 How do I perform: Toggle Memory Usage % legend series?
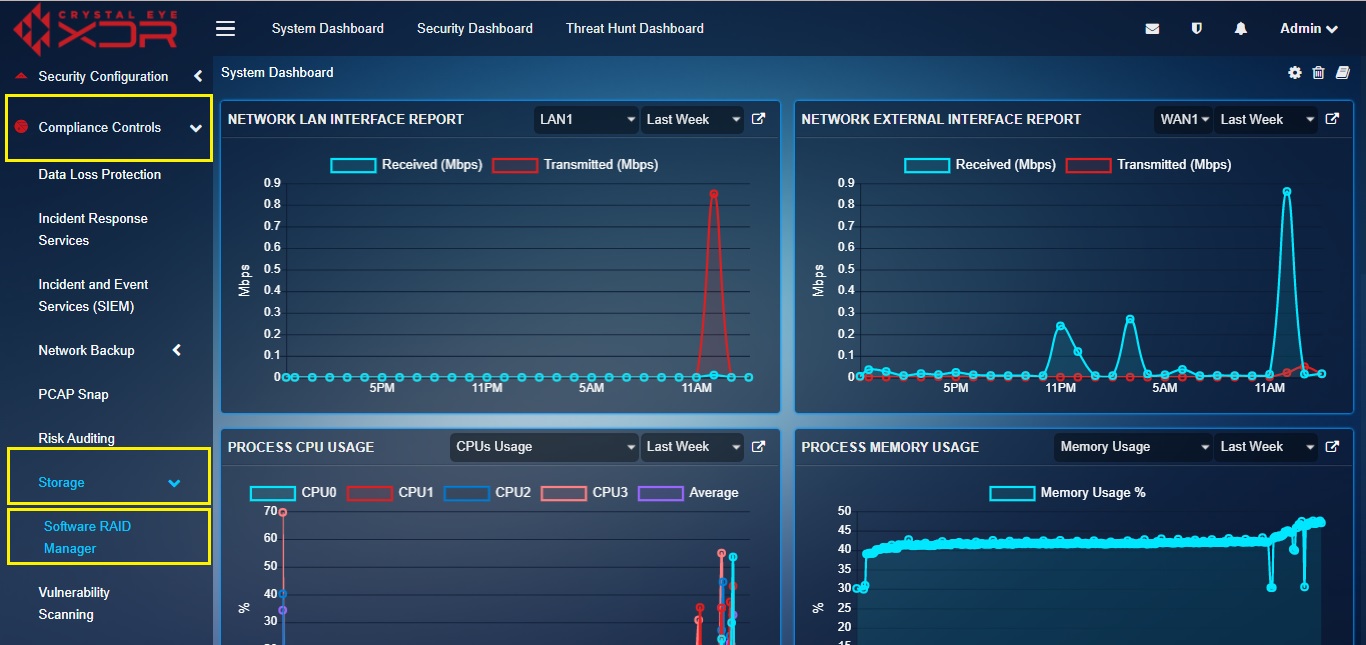[x=1067, y=493]
